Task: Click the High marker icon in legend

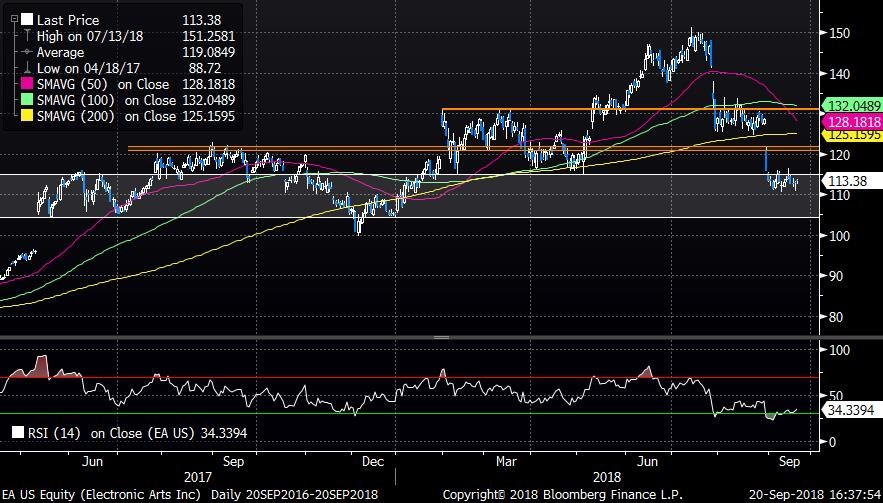Action: point(27,35)
